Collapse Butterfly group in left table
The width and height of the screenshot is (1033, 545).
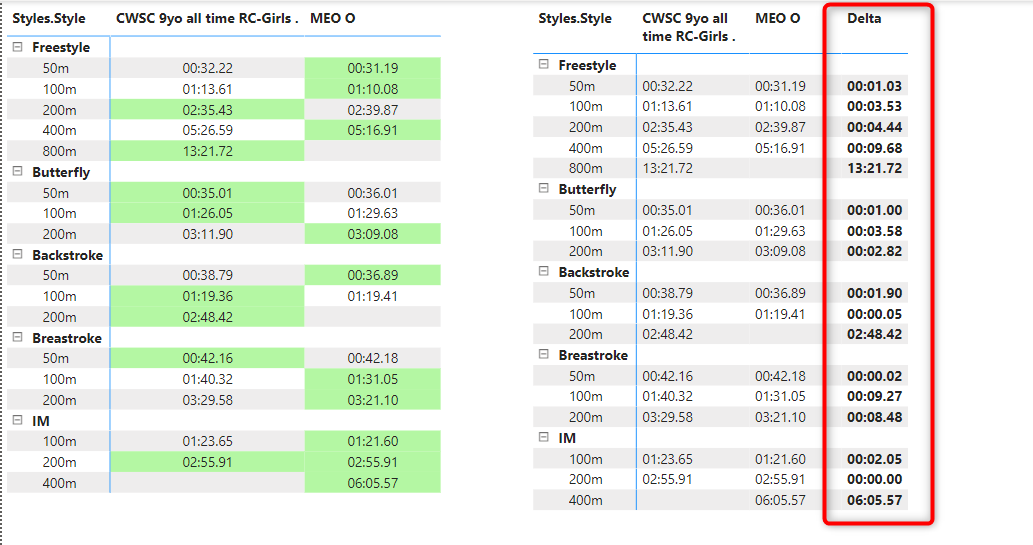click(18, 171)
